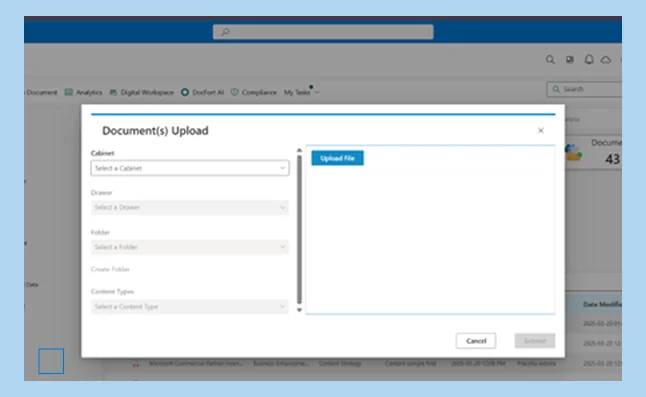
Task: Open the Select a Content Type dropdown
Action: click(190, 306)
